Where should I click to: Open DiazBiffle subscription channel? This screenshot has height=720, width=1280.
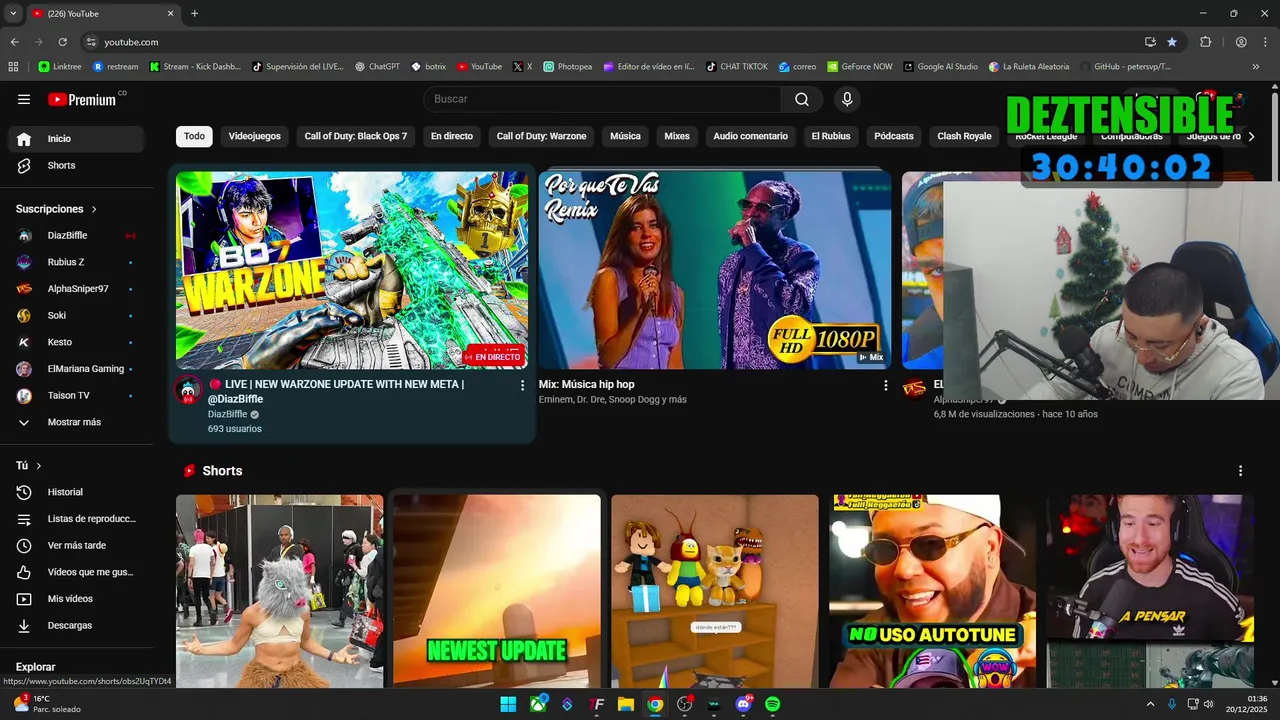tap(76, 235)
